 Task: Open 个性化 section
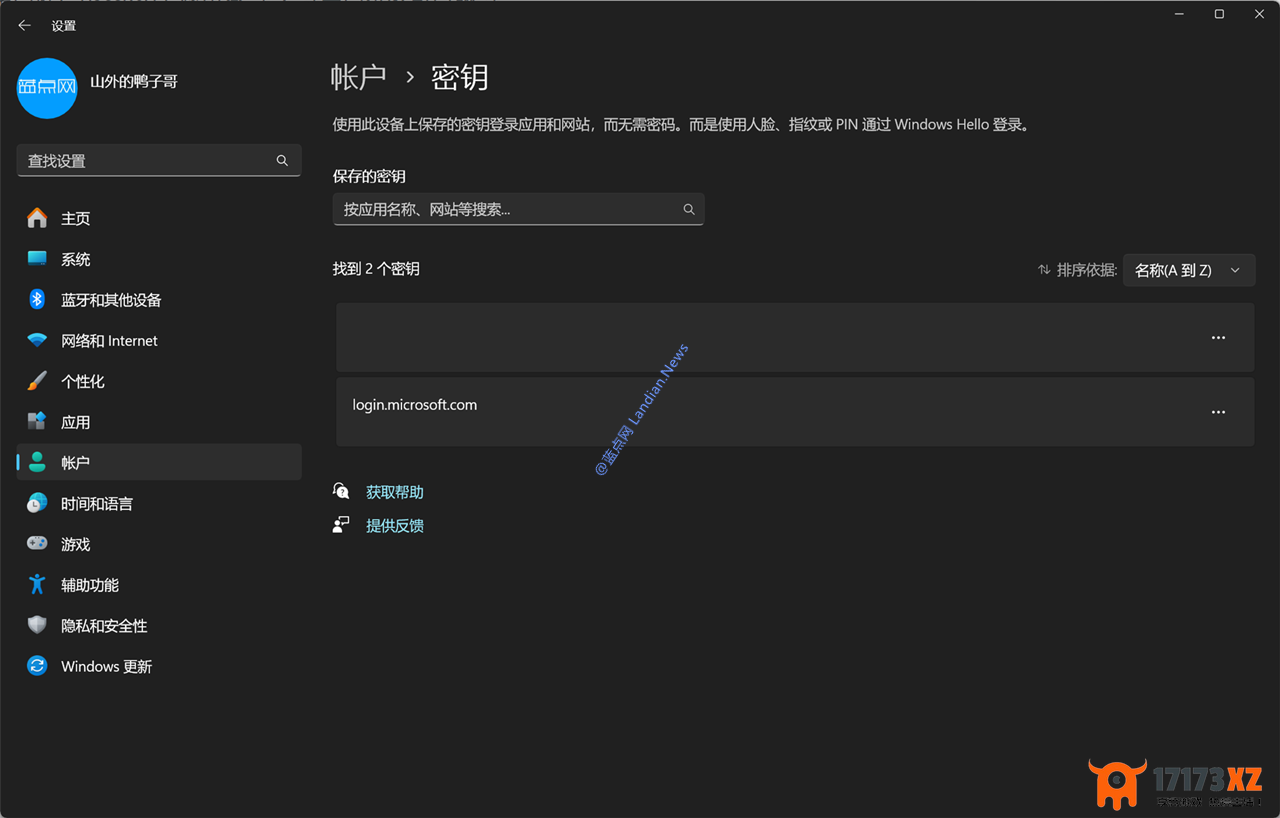(159, 381)
